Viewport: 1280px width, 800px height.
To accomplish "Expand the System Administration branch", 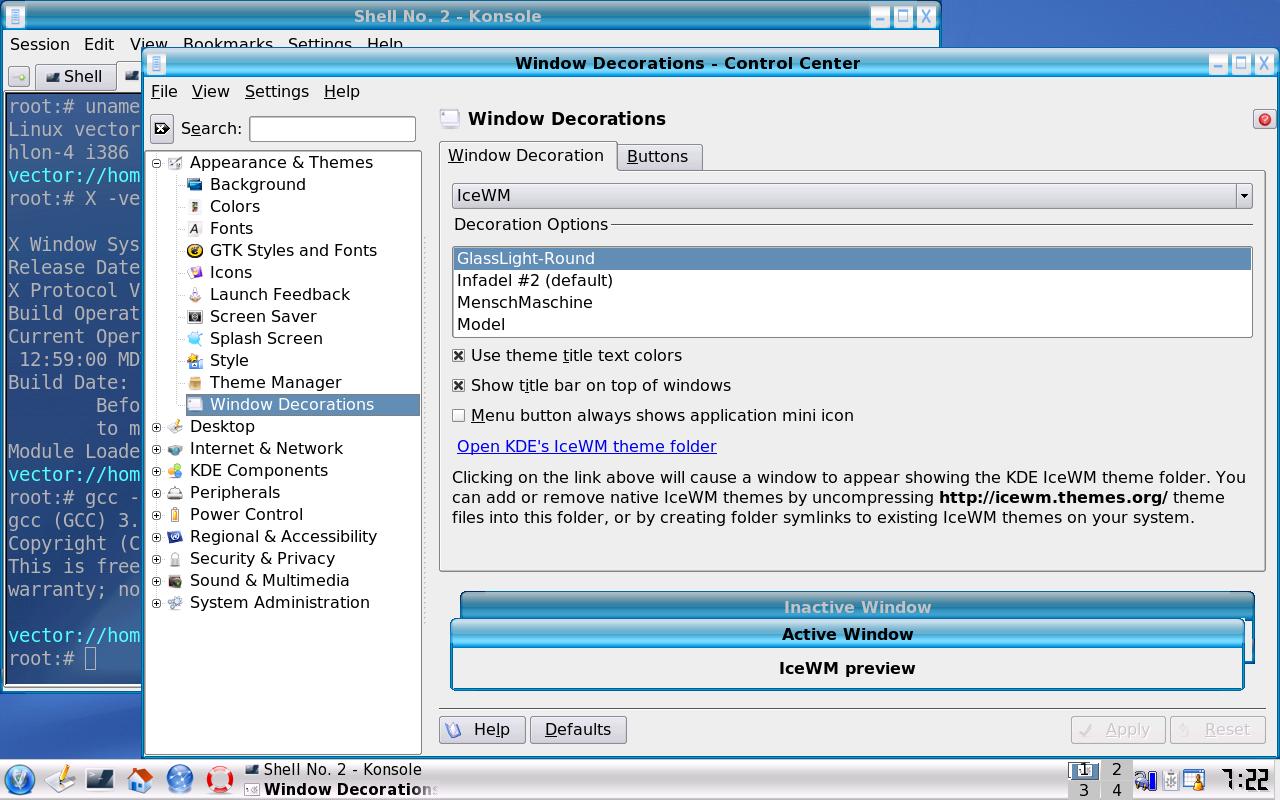I will tap(156, 602).
